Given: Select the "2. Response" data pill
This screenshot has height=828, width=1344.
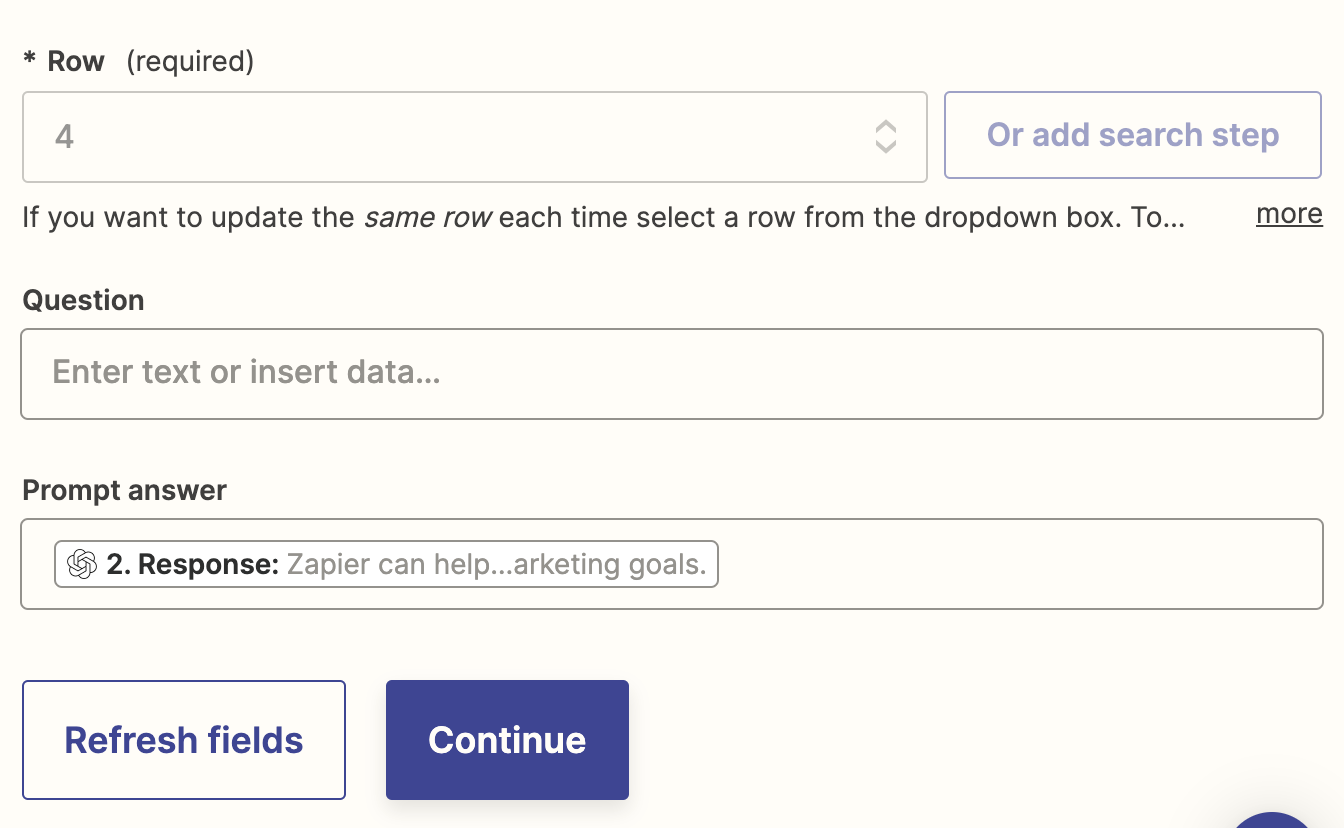Looking at the screenshot, I should point(192,564).
